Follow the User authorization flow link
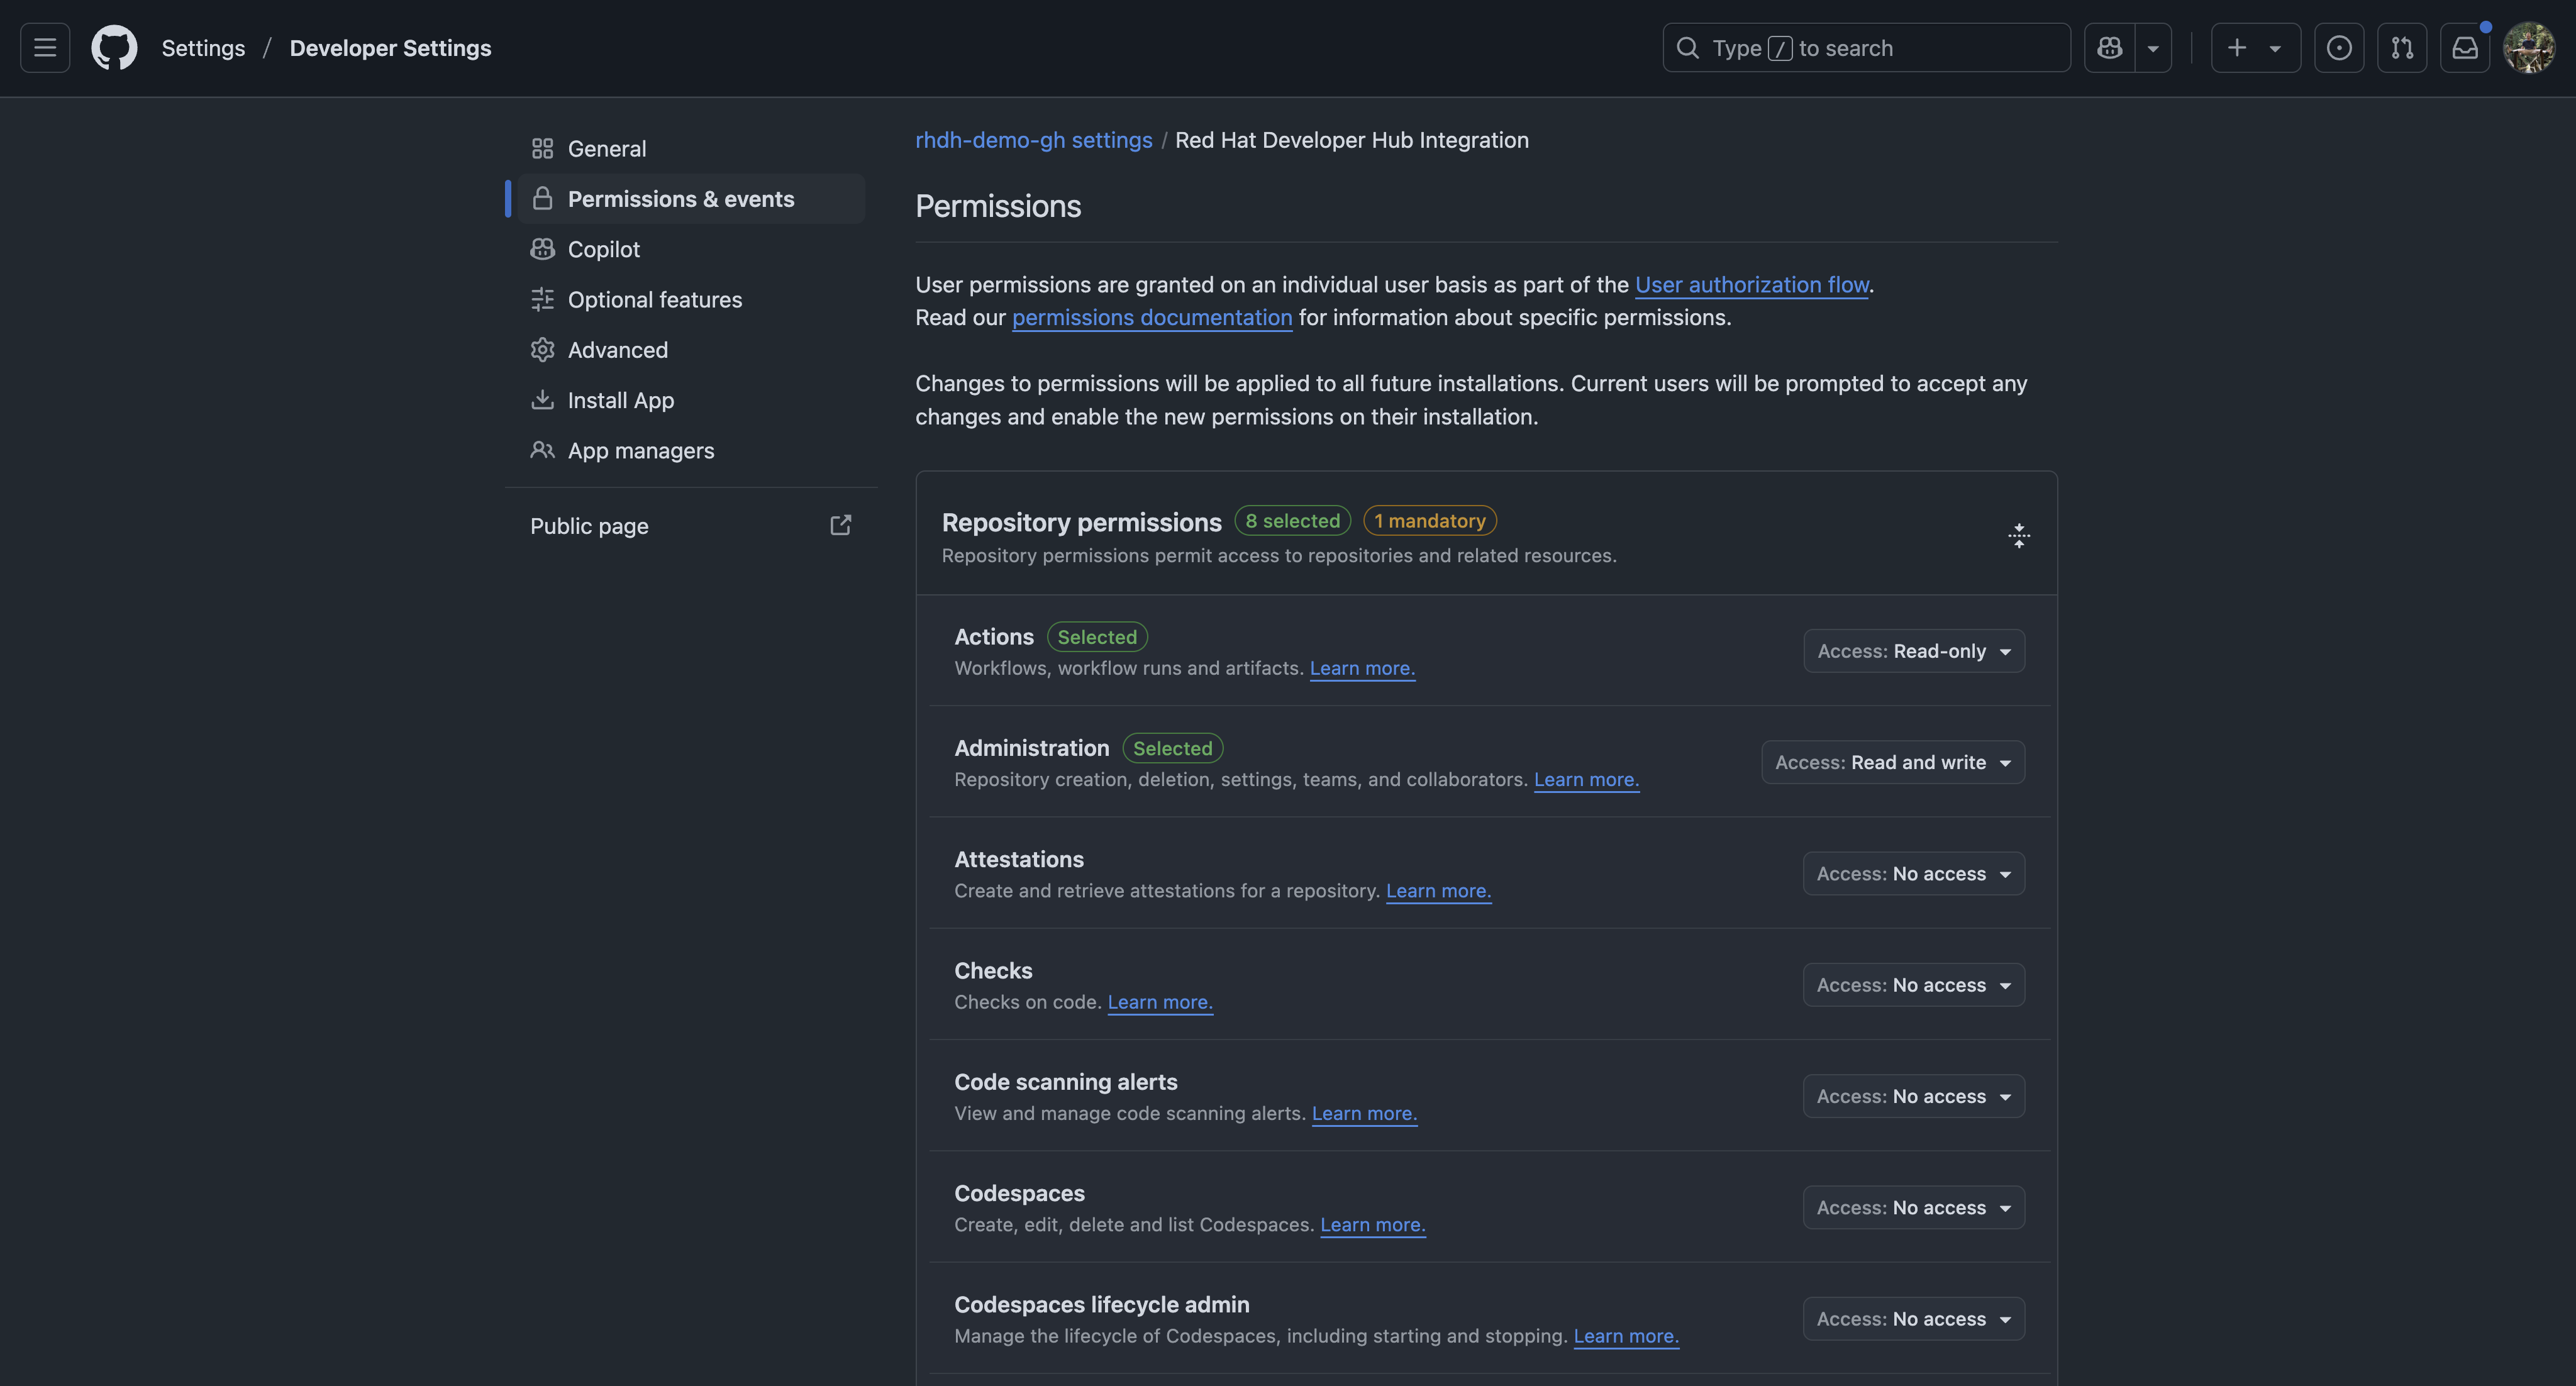Viewport: 2576px width, 1386px height. pyautogui.click(x=1751, y=285)
